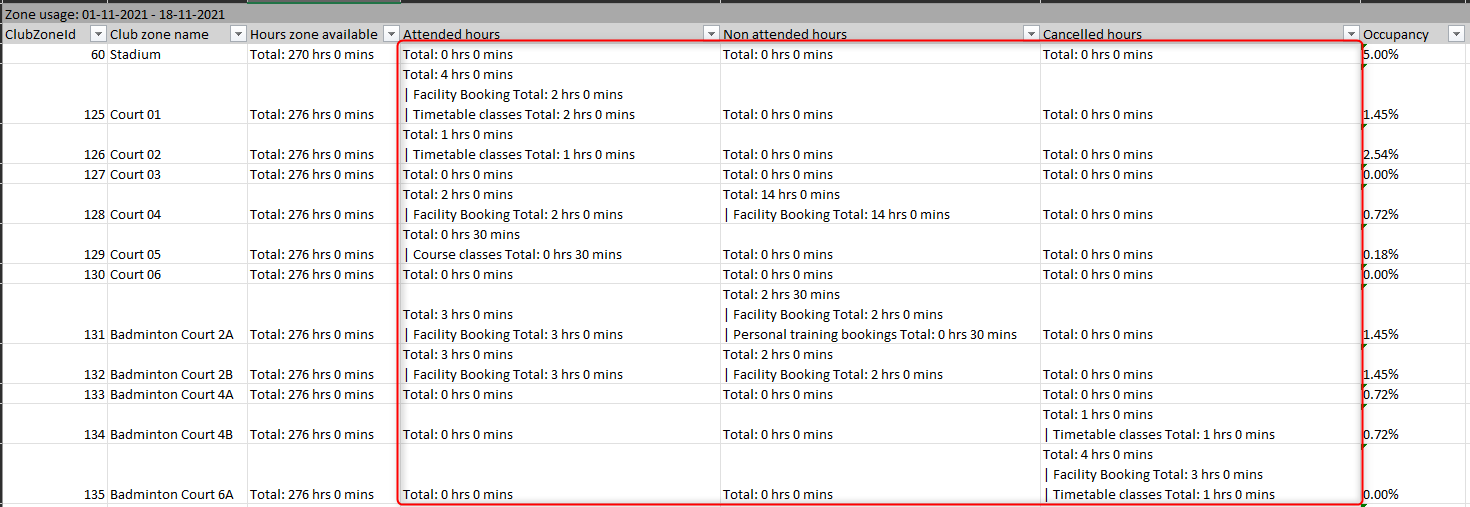Click the ClubZoneId 130 cell

(x=54, y=275)
